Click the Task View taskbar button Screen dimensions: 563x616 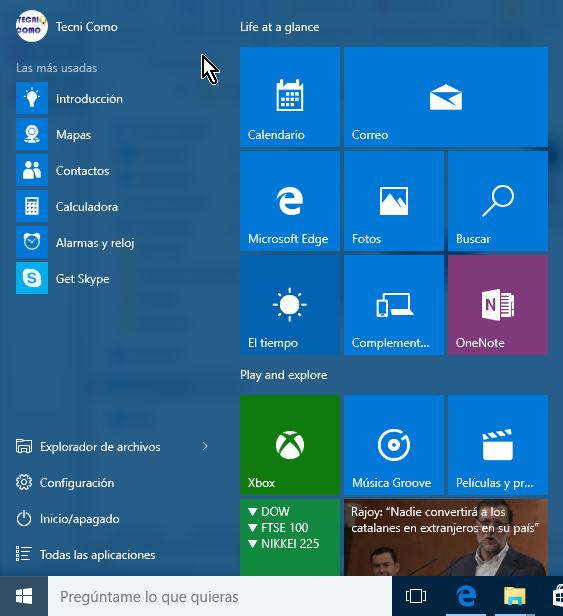[x=416, y=596]
